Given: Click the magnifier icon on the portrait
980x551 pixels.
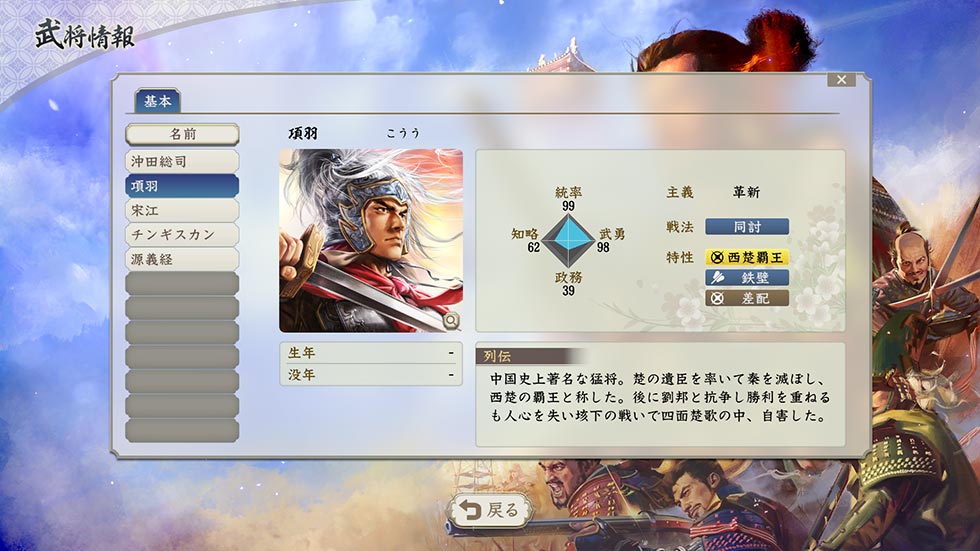Looking at the screenshot, I should pyautogui.click(x=451, y=320).
